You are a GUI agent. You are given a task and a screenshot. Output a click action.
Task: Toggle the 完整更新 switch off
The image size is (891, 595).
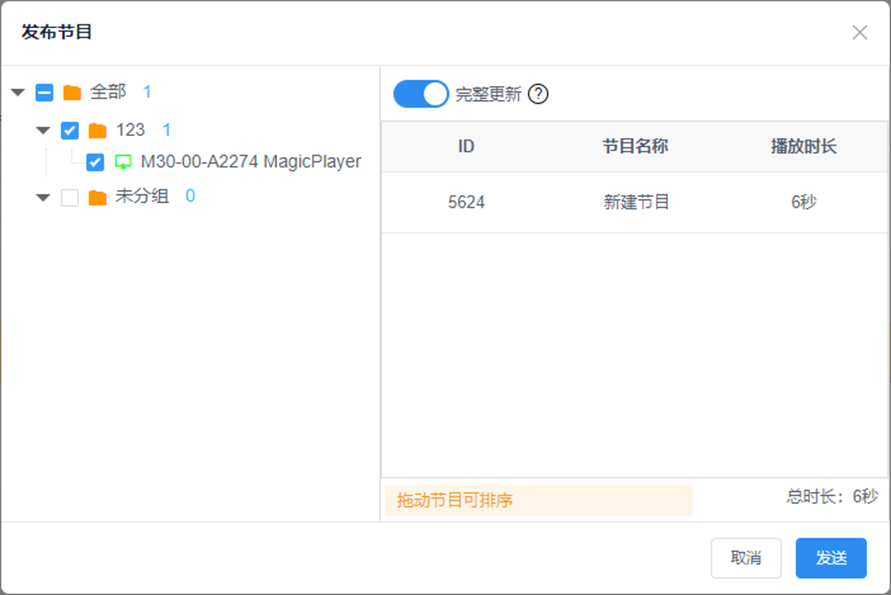(421, 94)
